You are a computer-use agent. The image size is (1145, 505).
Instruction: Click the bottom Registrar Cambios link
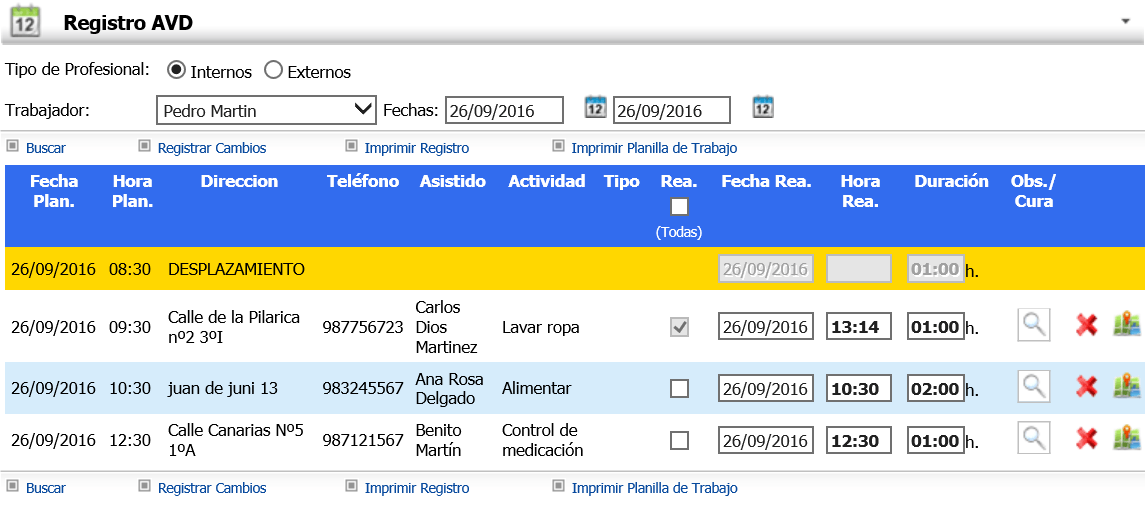coord(212,488)
